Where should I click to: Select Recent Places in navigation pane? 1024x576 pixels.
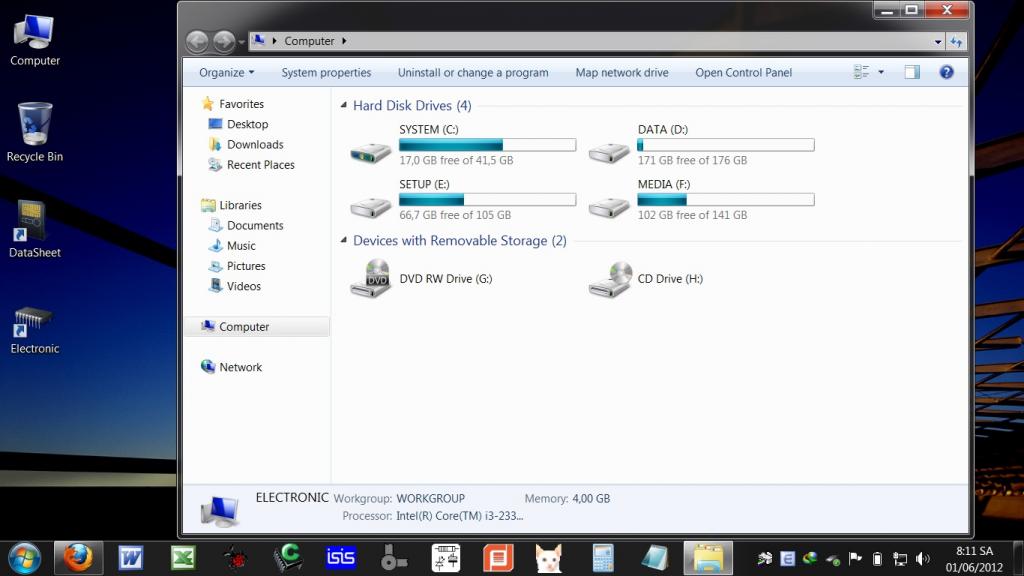[261, 165]
